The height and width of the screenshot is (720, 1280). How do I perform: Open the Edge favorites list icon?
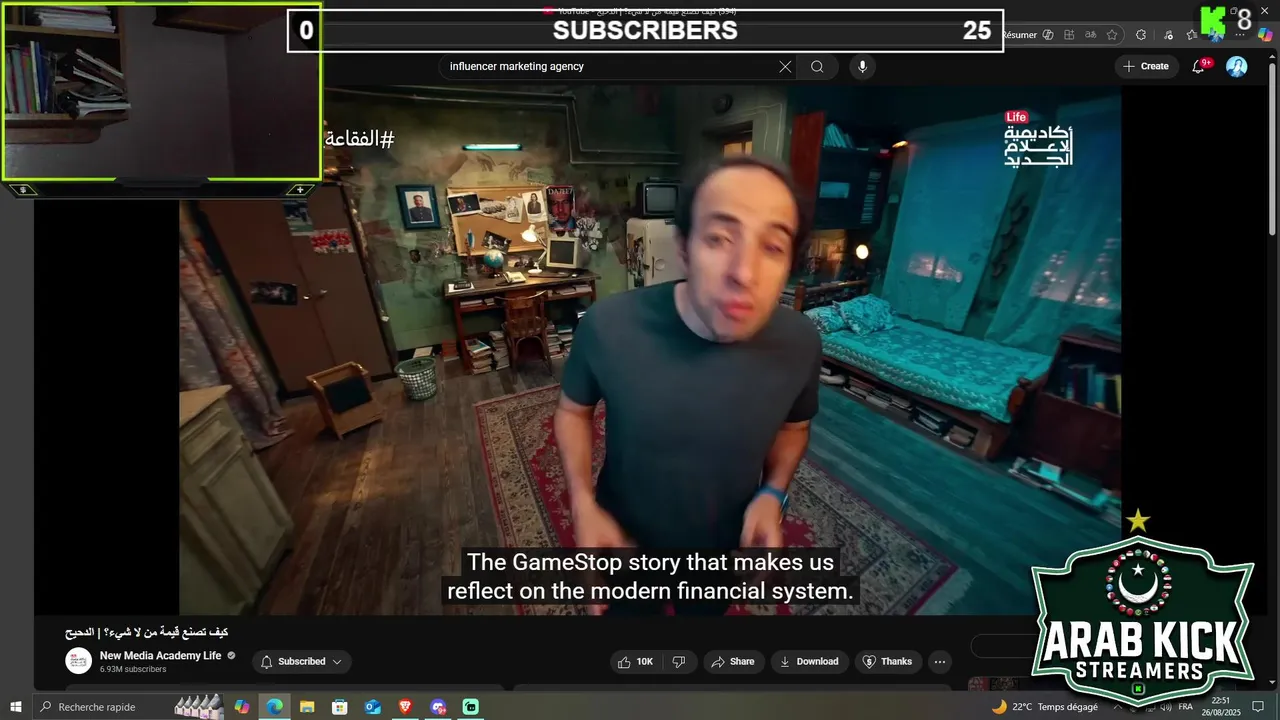point(1192,35)
